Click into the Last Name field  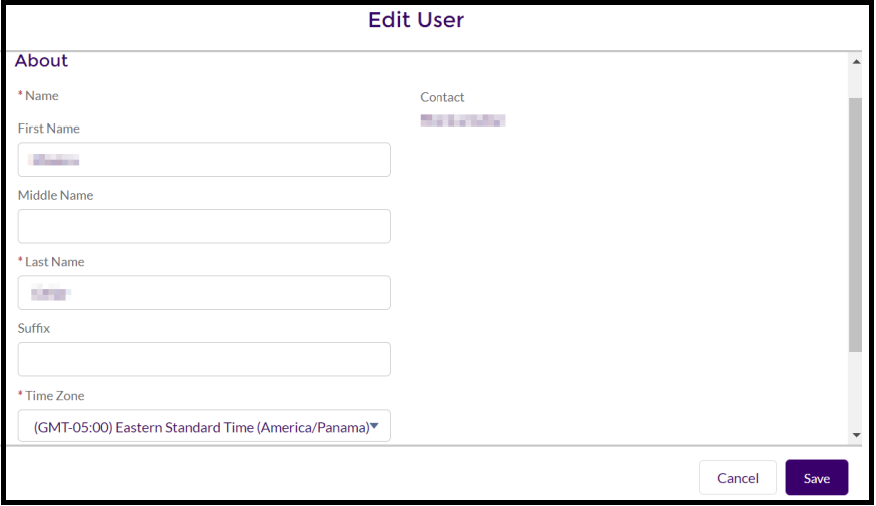pyautogui.click(x=204, y=293)
